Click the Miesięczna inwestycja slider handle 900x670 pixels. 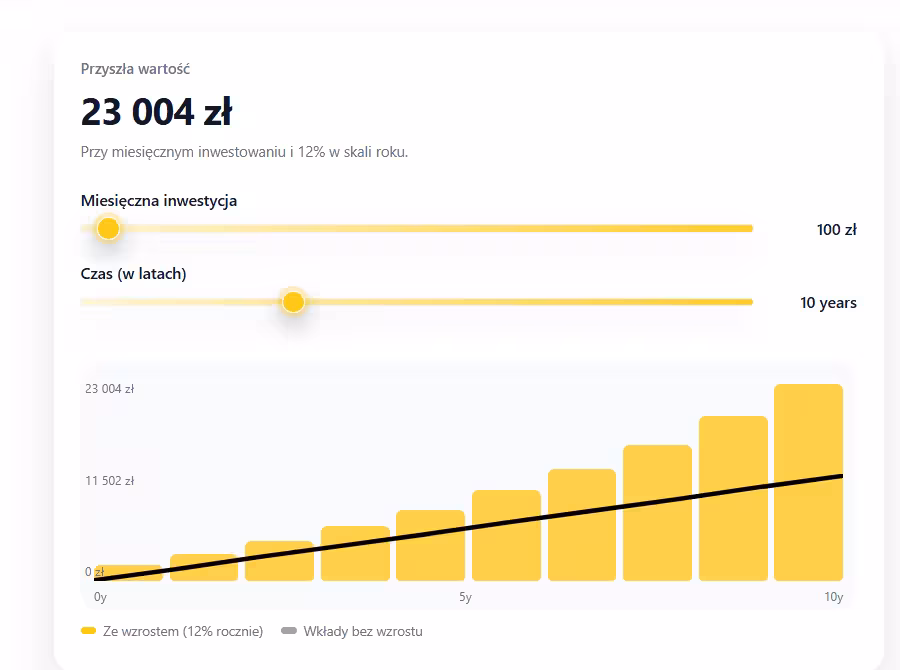[x=108, y=229]
